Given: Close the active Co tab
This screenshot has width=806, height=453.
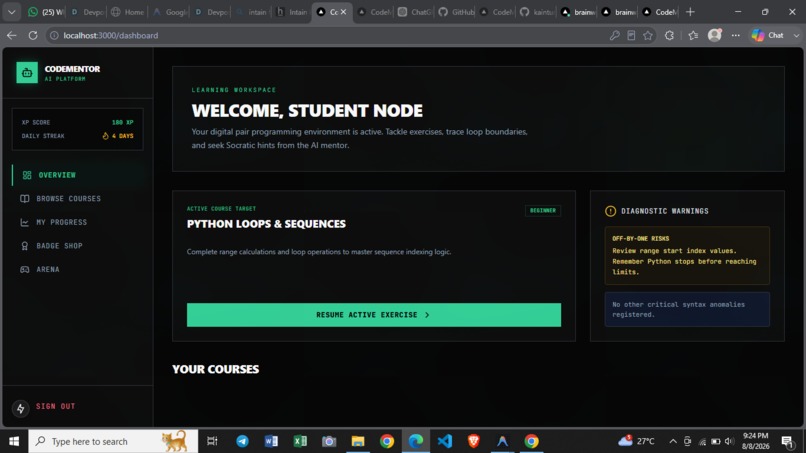Looking at the screenshot, I should (x=343, y=12).
